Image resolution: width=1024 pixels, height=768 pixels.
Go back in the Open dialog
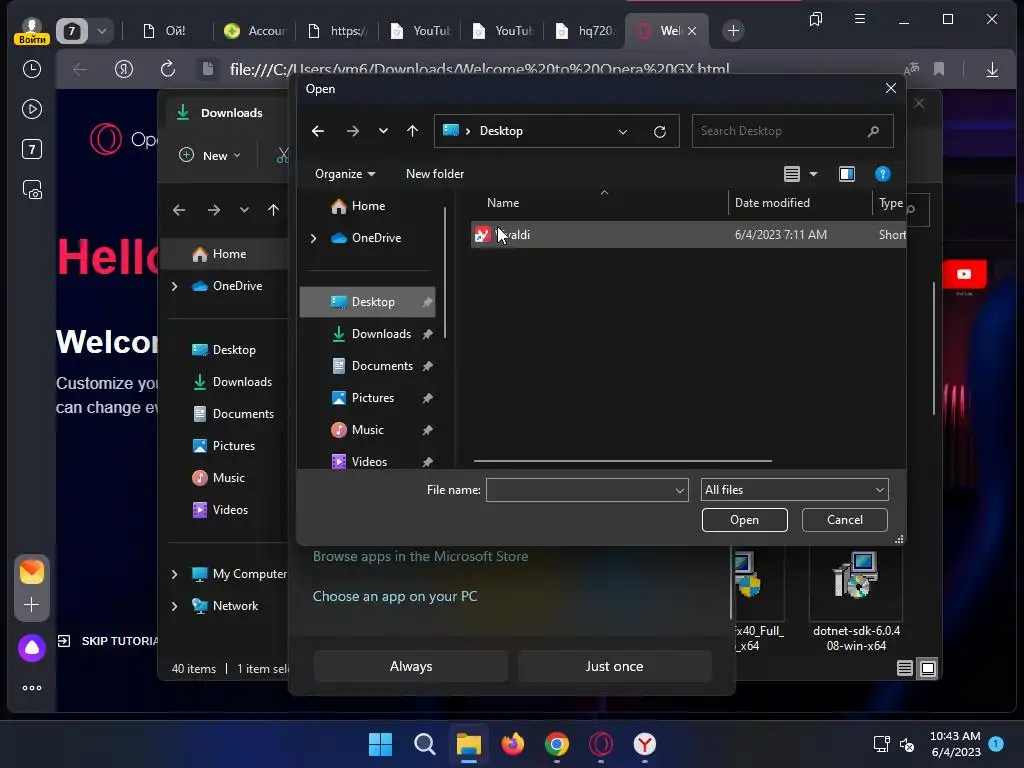318,131
